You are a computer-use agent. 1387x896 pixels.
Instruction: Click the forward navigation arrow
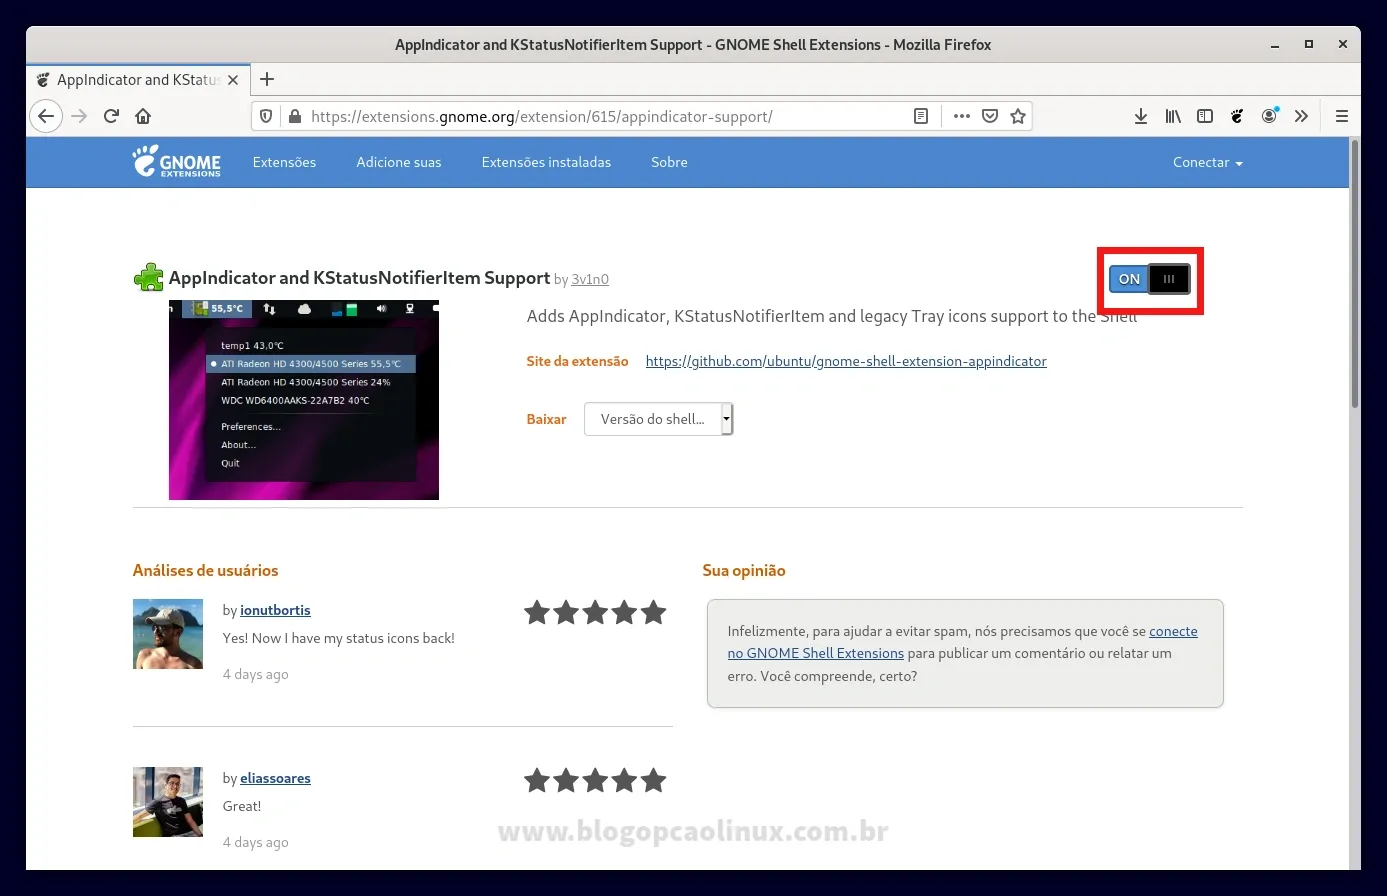(x=79, y=116)
